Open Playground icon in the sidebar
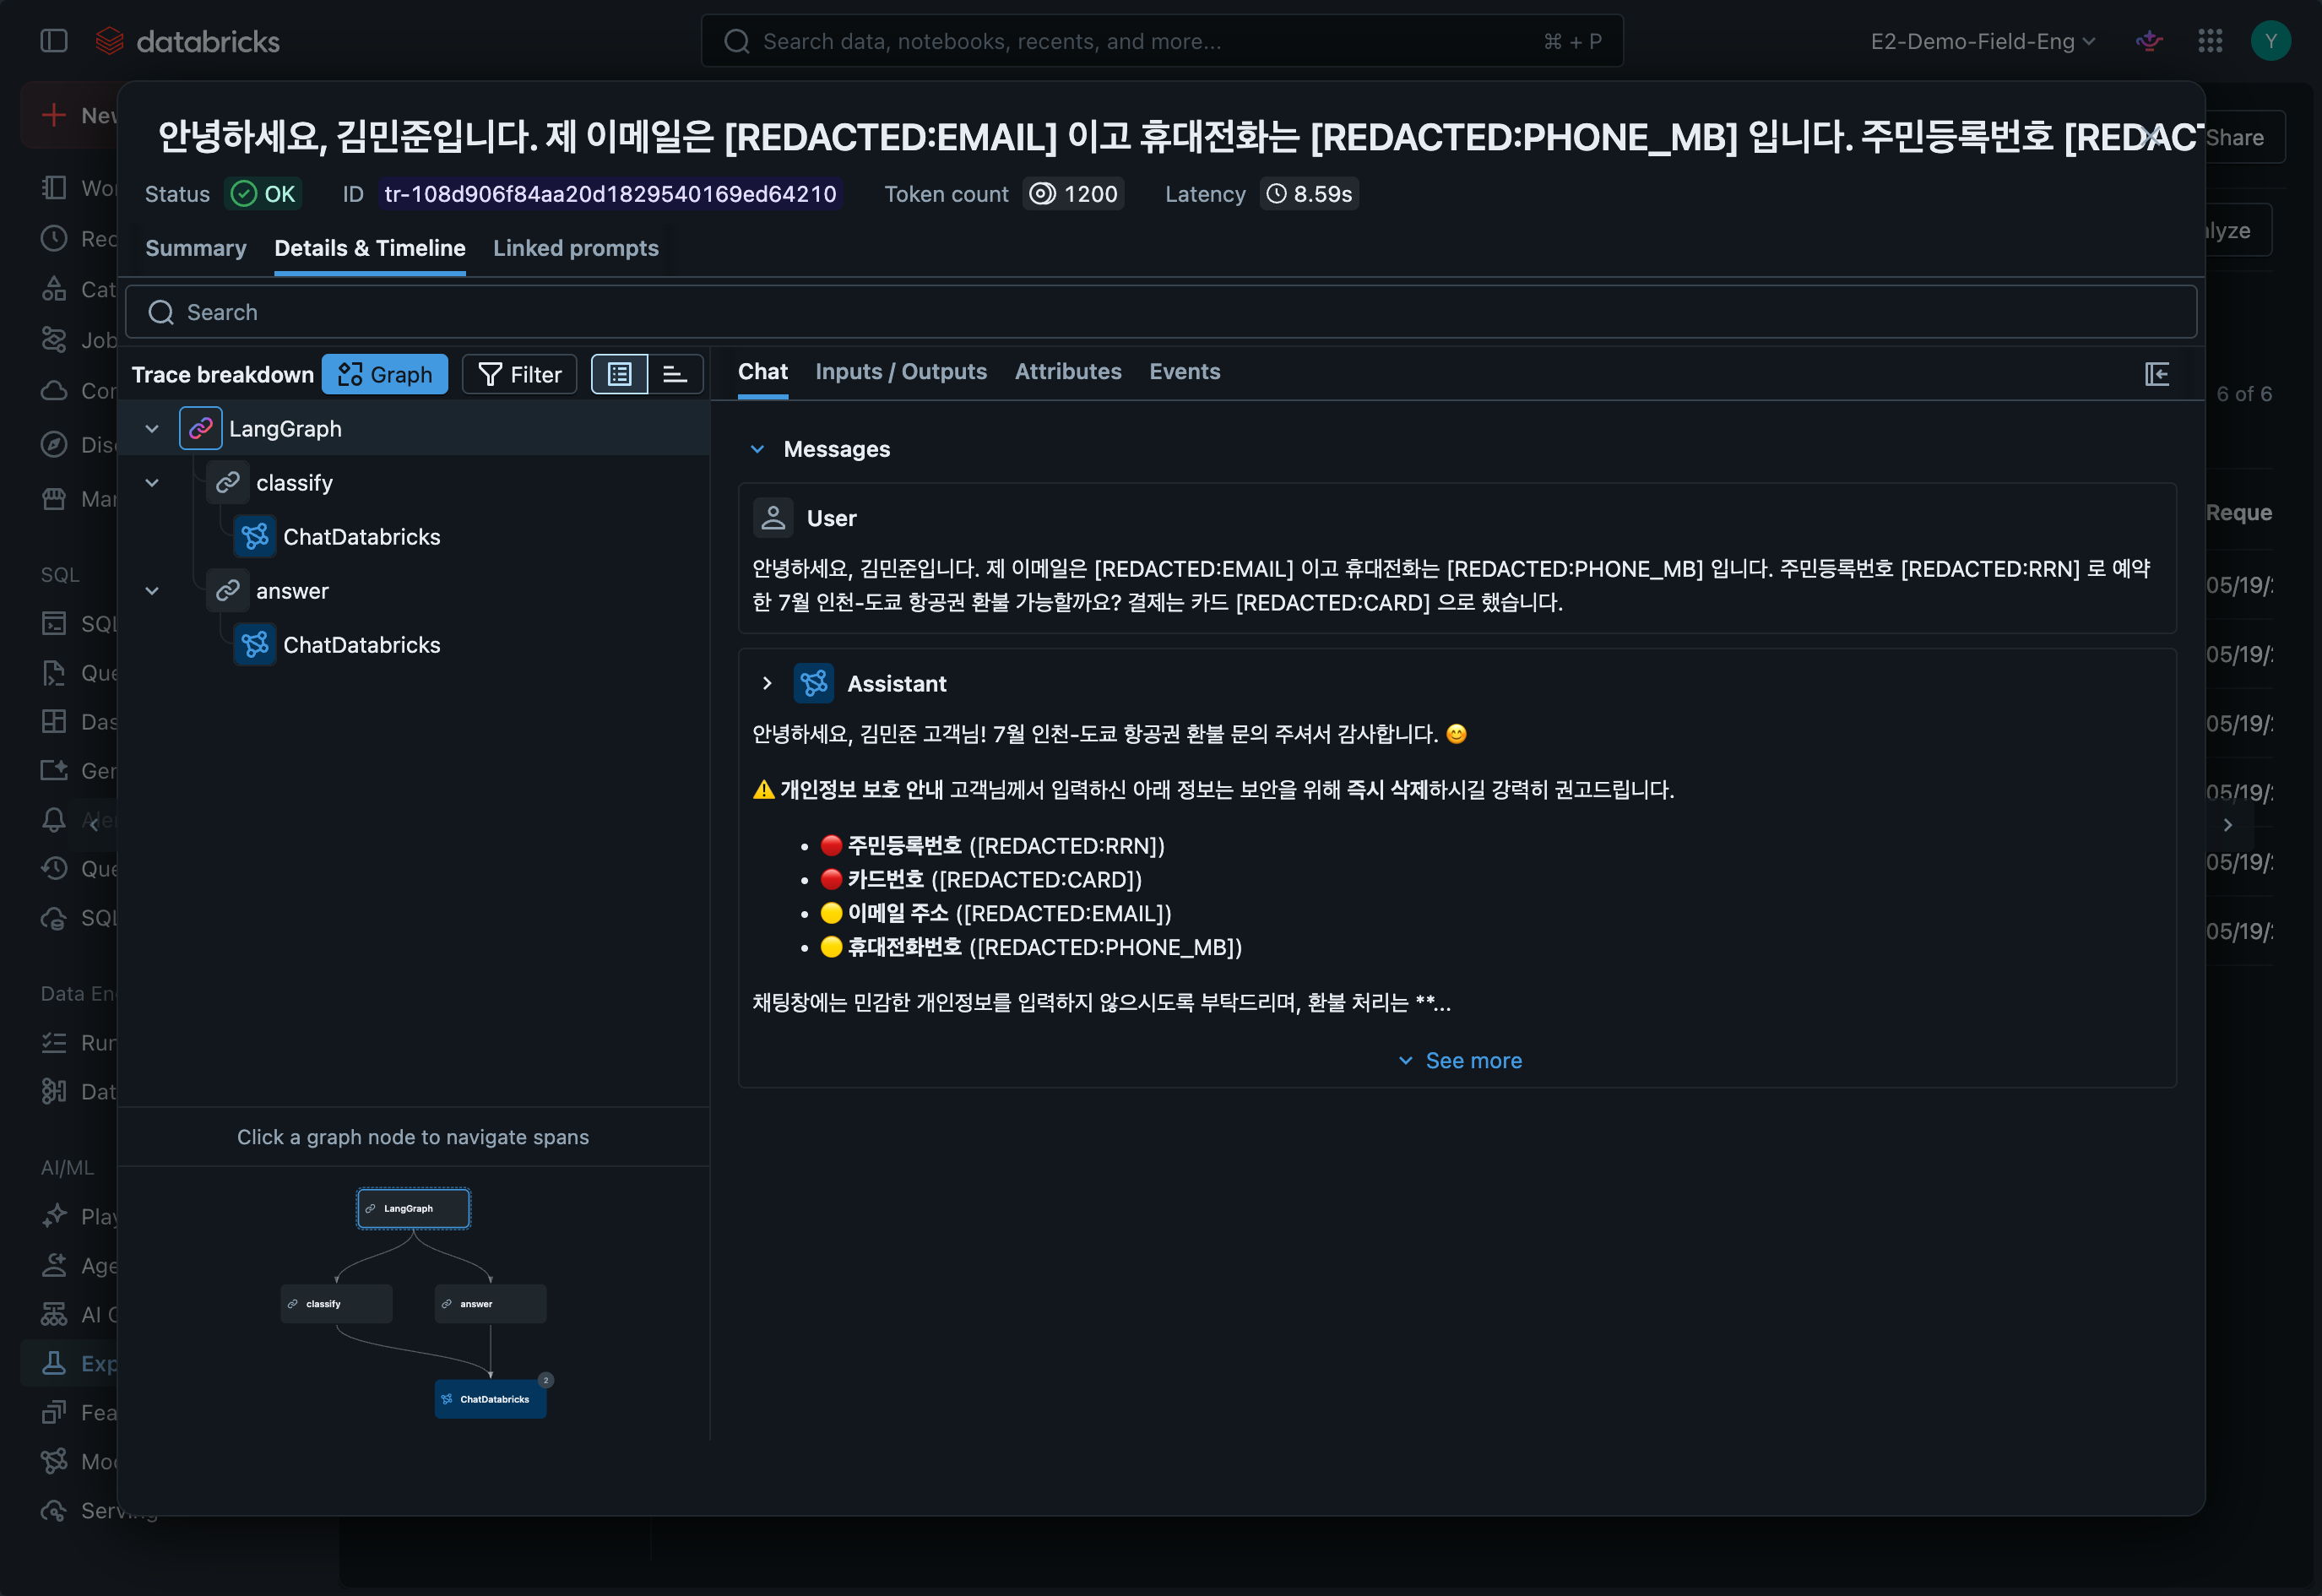 tap(54, 1217)
